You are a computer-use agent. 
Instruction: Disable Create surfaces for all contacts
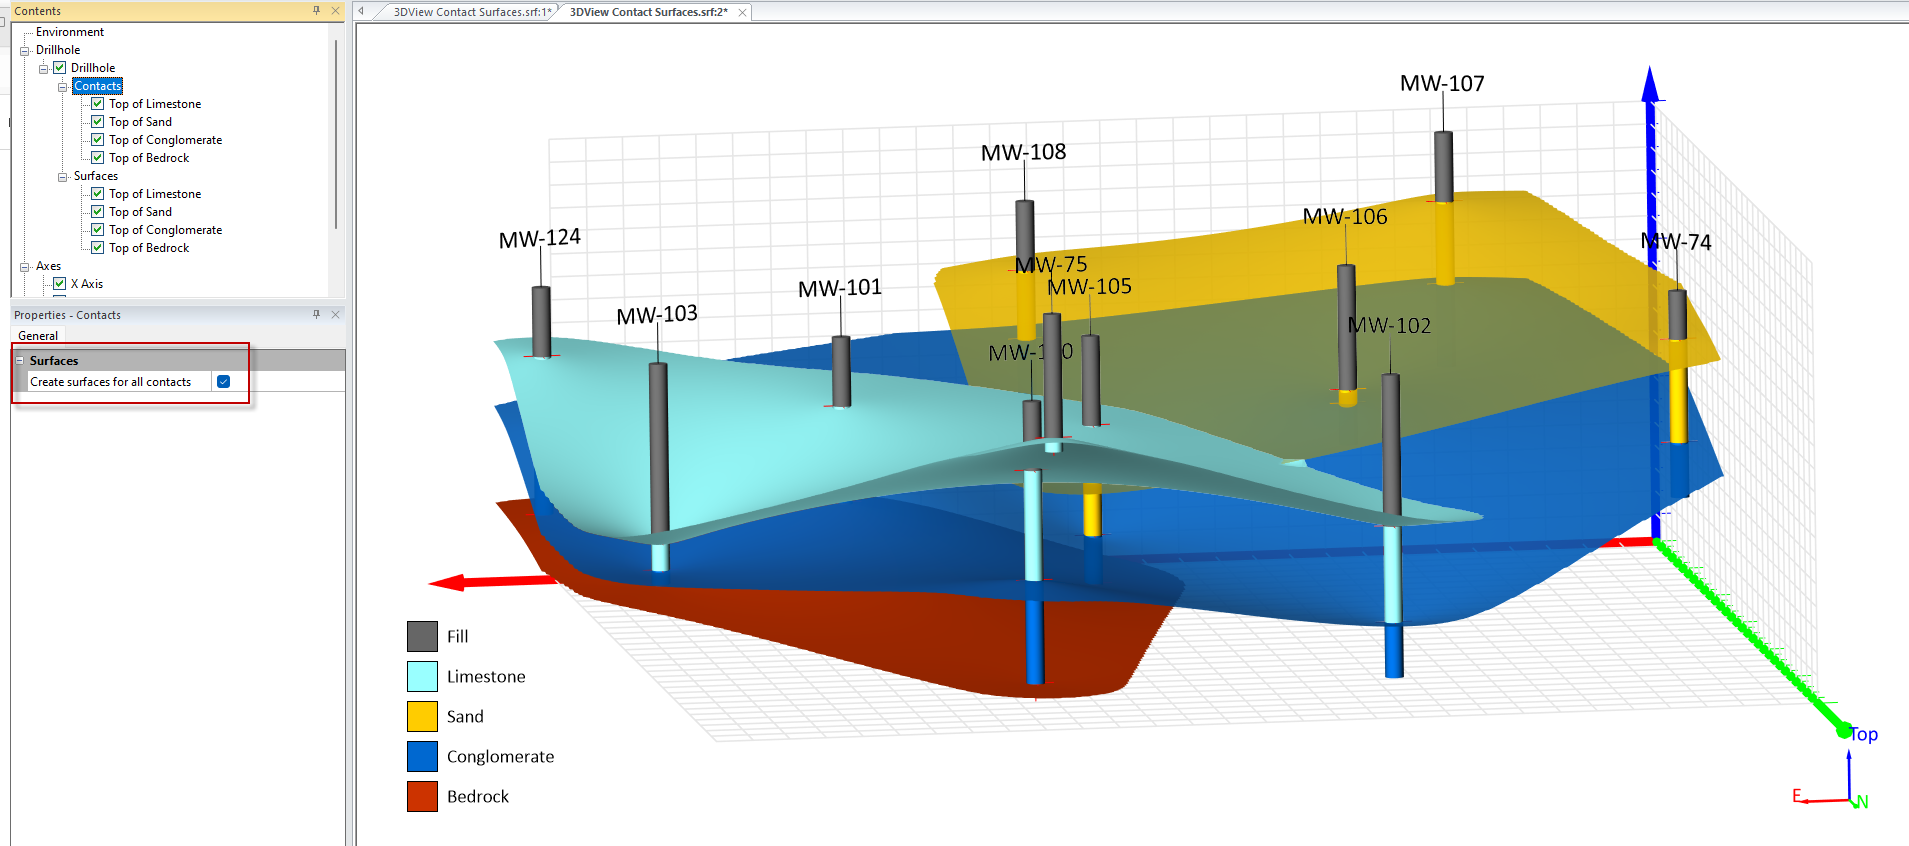[x=224, y=382]
